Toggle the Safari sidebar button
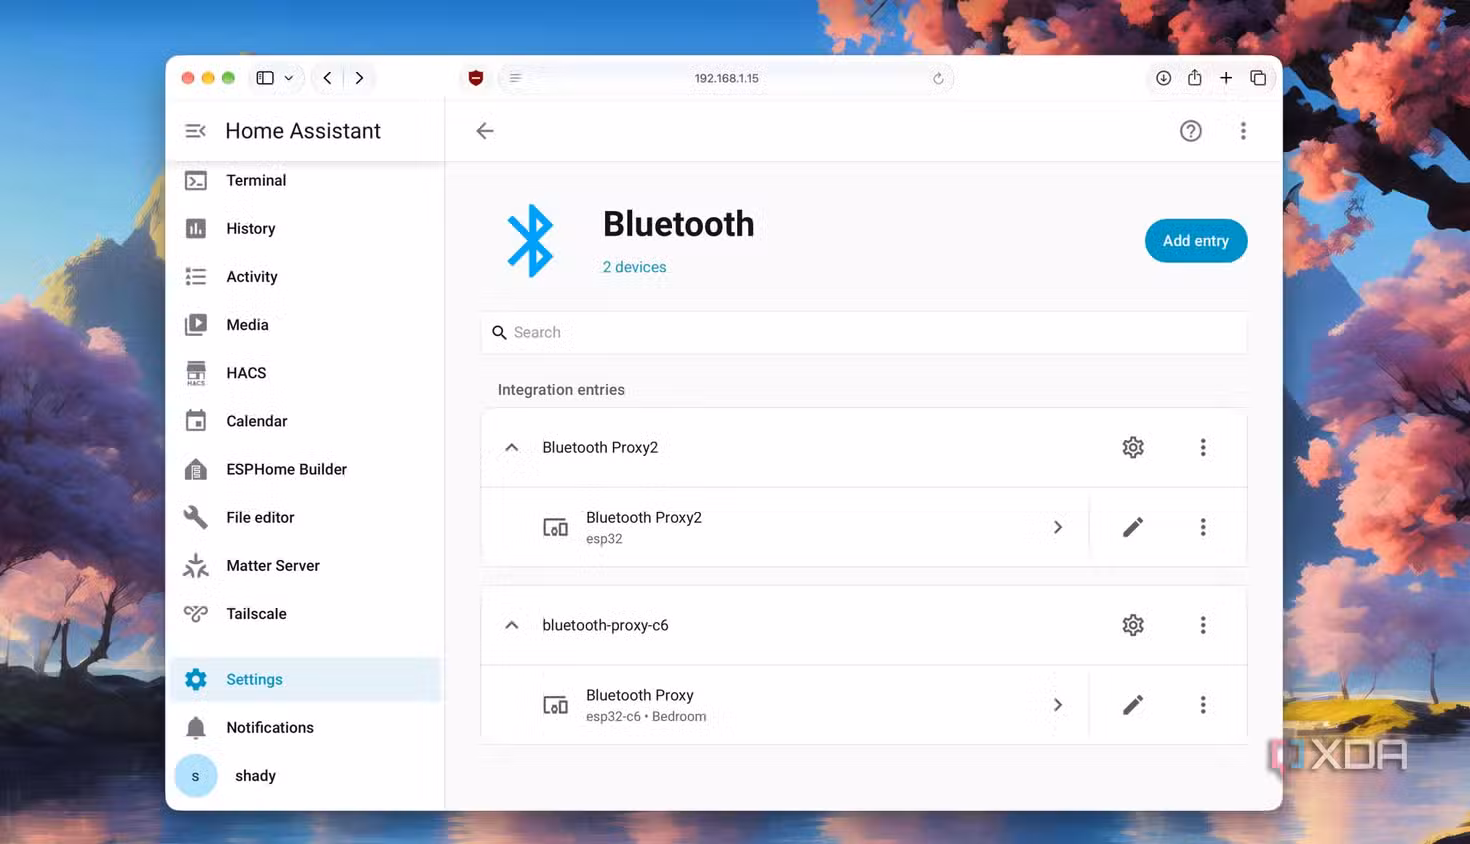 (x=265, y=78)
